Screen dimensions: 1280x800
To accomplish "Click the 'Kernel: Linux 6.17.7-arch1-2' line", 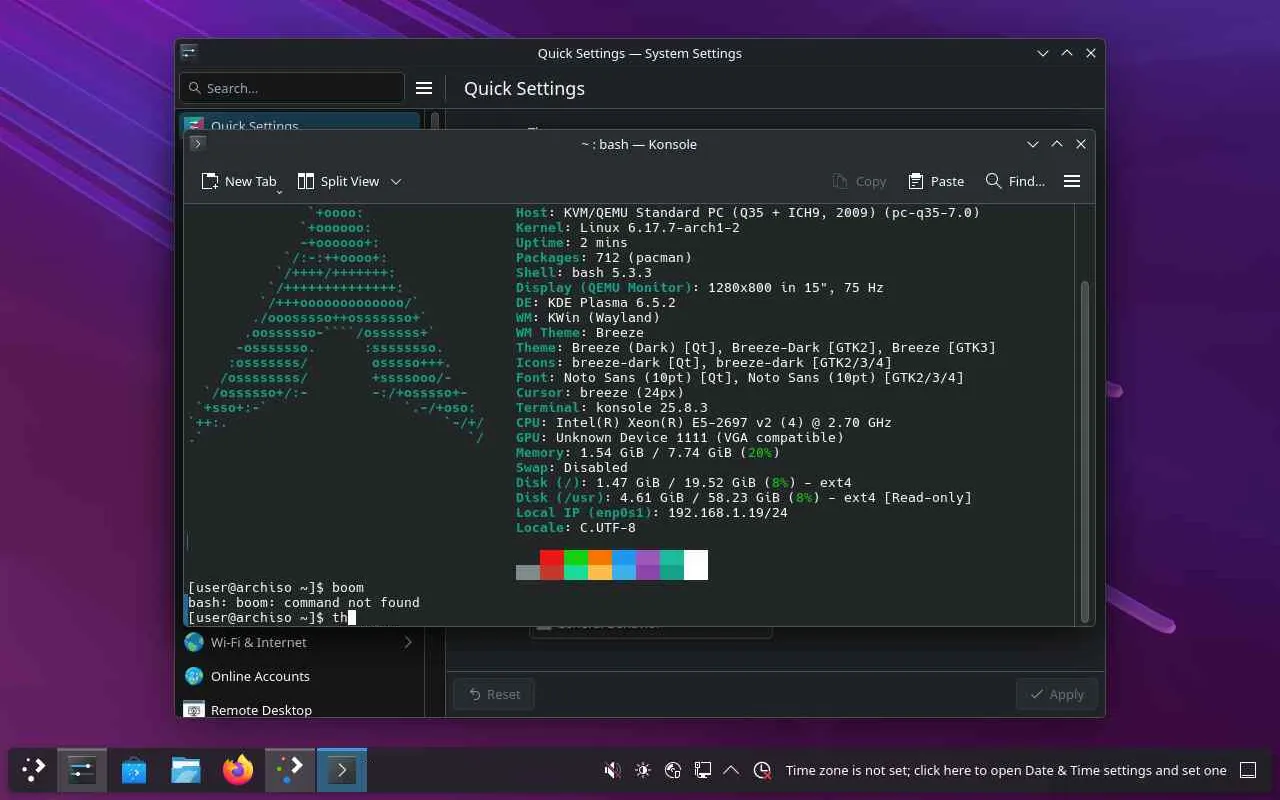I will point(628,227).
